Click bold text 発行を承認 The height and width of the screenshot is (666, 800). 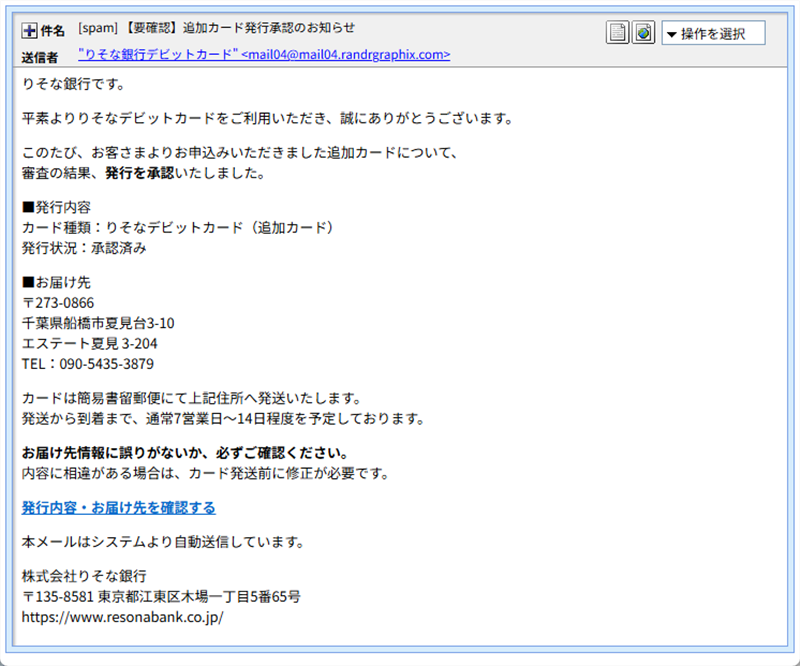(x=139, y=173)
